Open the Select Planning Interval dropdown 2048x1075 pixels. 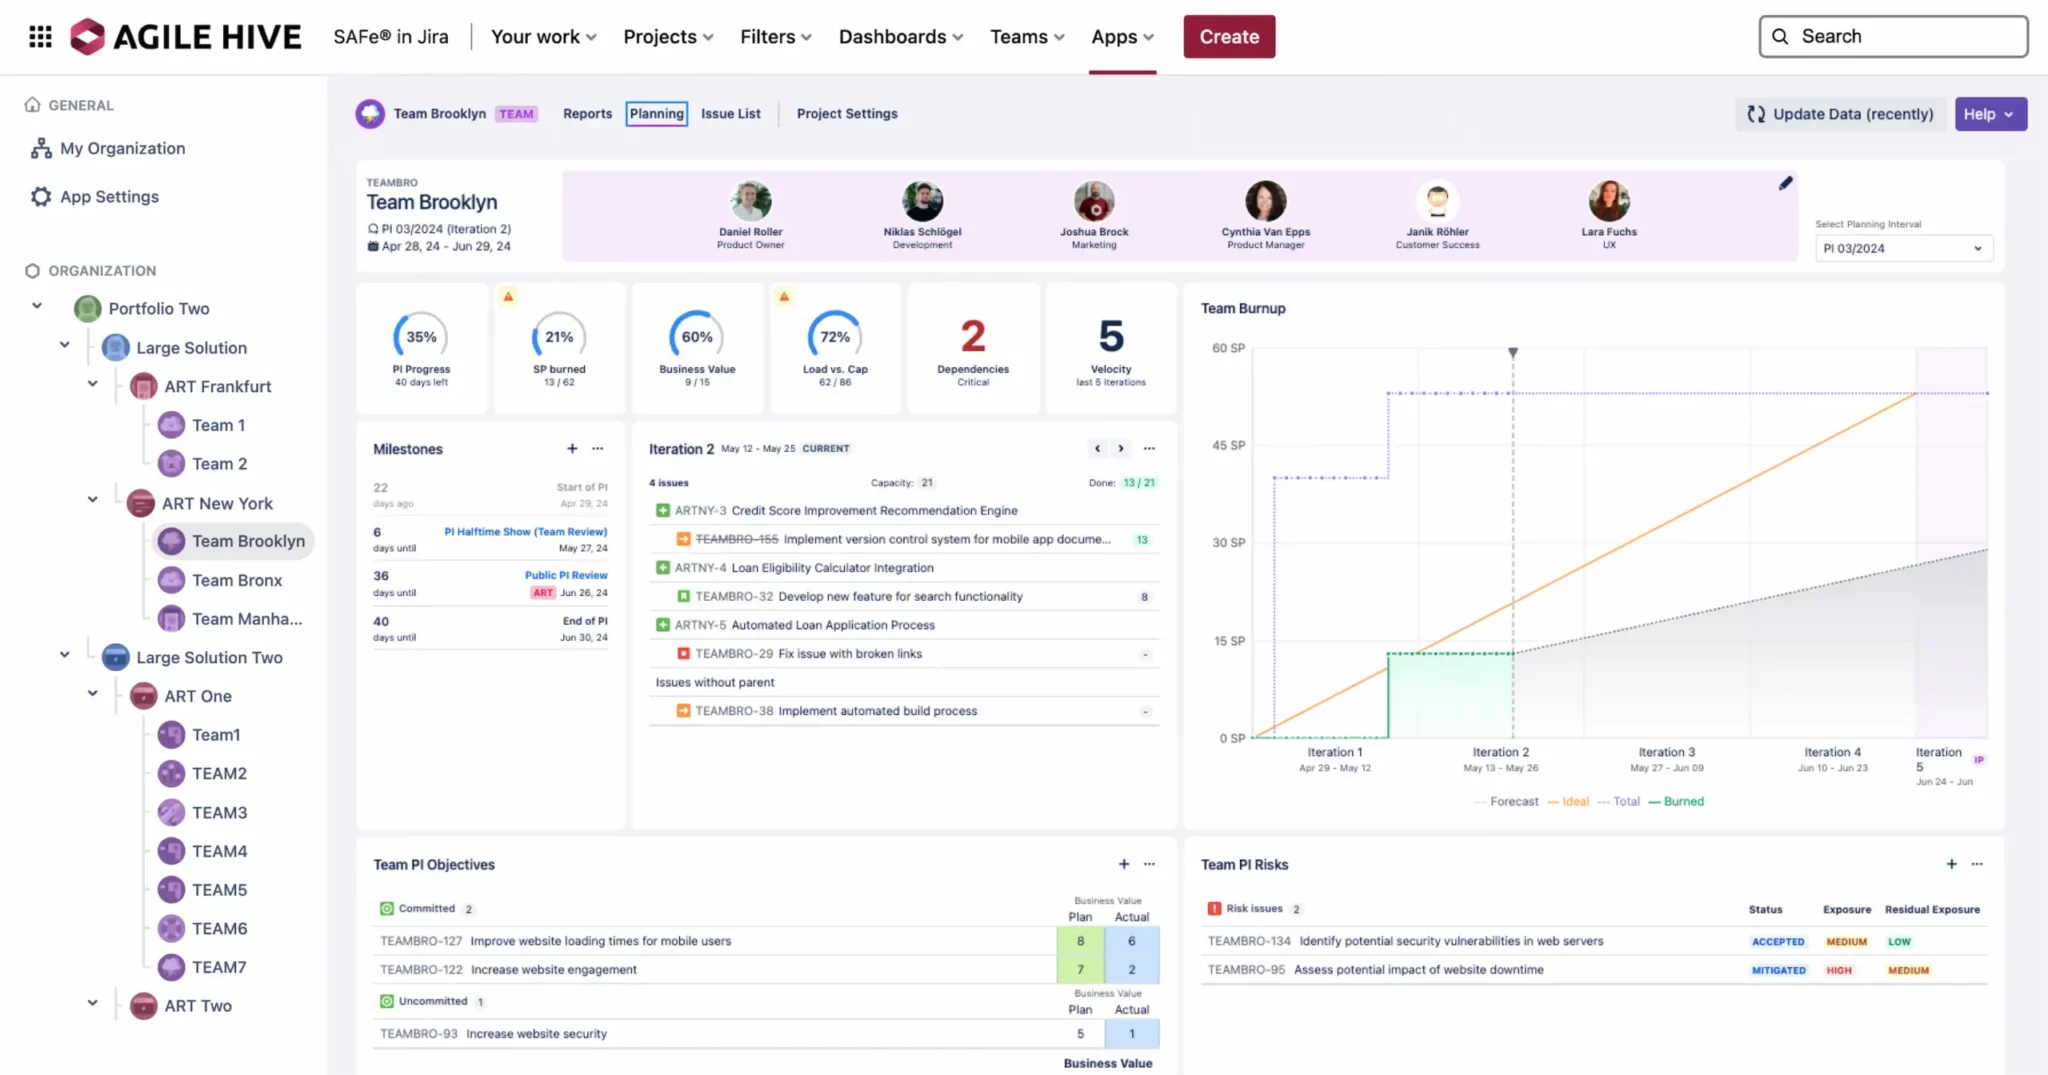tap(1903, 249)
